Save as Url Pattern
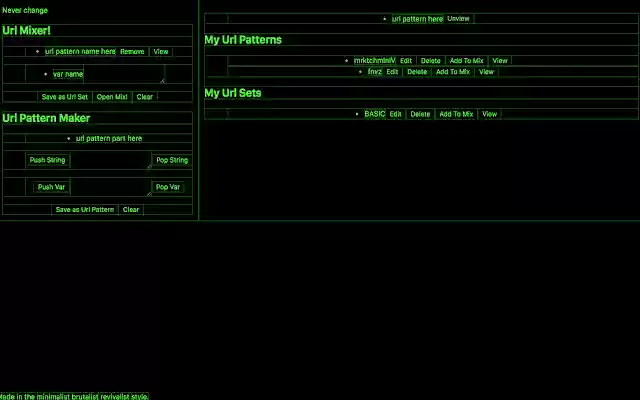Viewport: 640px width, 400px height. [x=84, y=210]
